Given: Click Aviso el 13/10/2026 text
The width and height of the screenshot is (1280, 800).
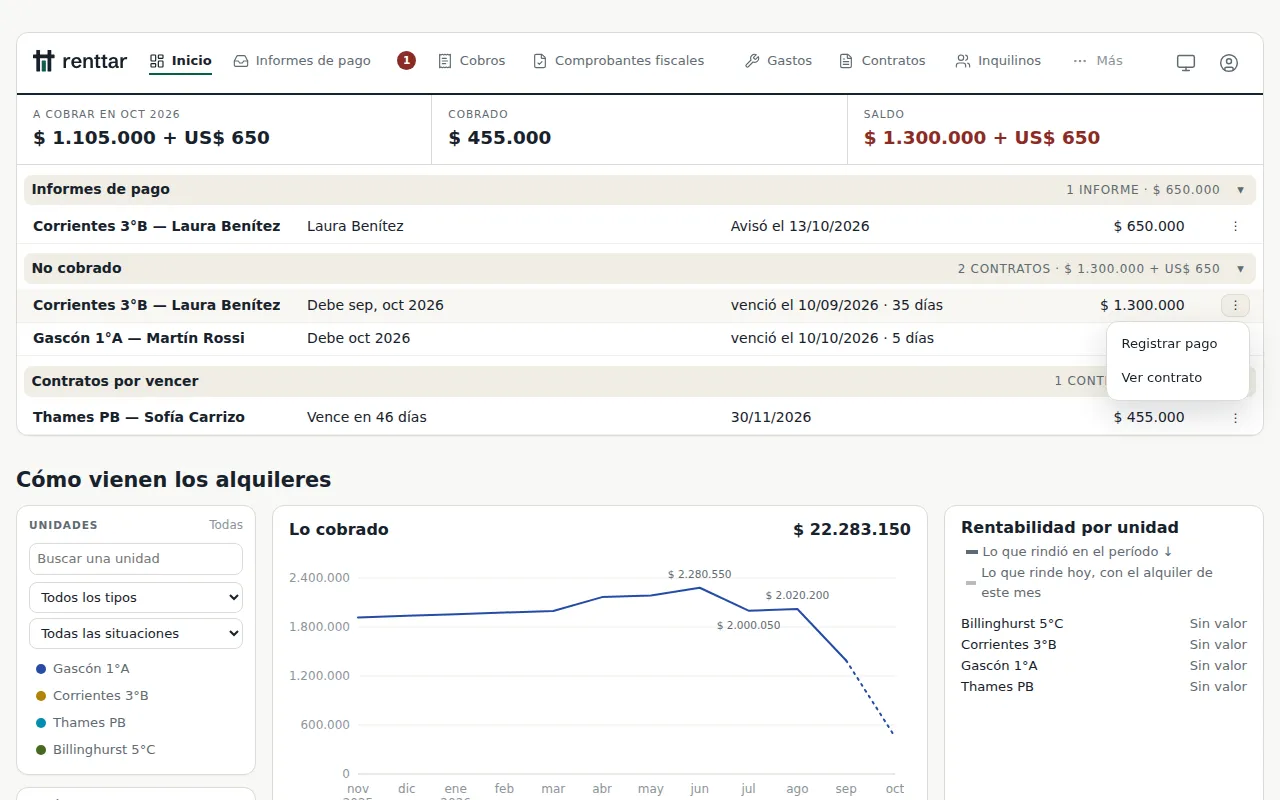Looking at the screenshot, I should pos(800,226).
